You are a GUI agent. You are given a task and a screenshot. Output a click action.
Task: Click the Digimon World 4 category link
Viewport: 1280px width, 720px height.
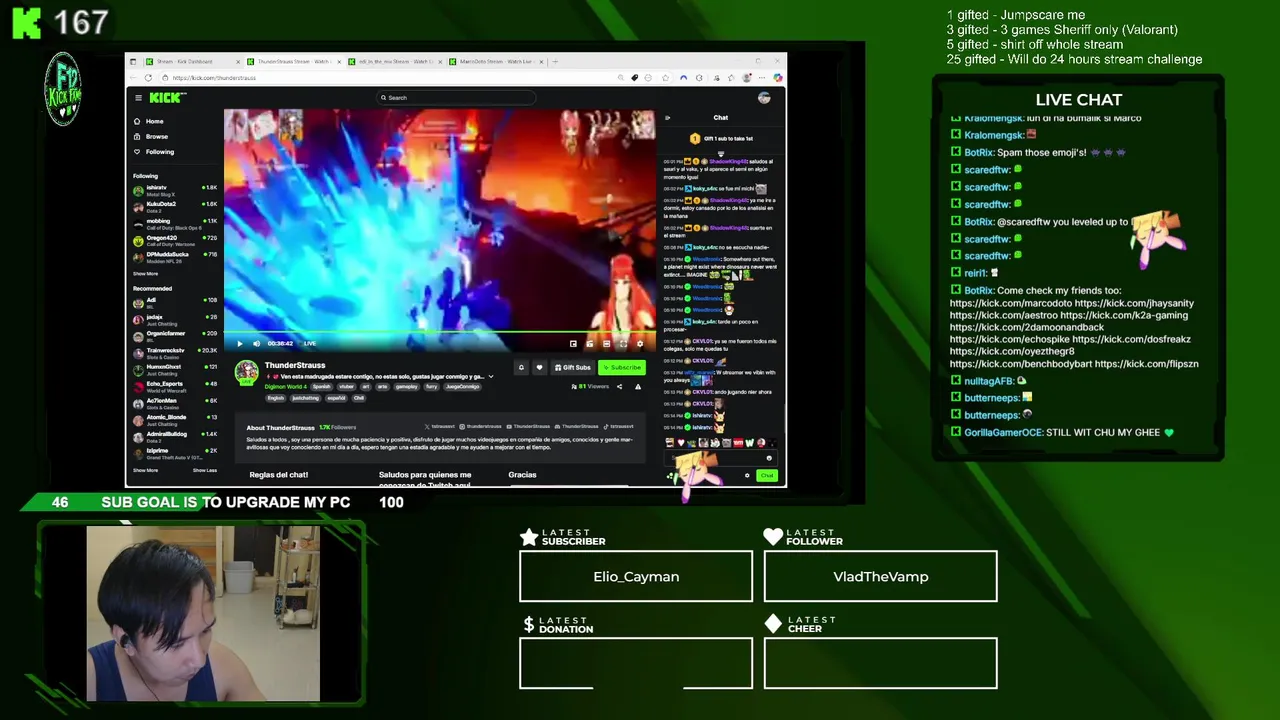286,386
